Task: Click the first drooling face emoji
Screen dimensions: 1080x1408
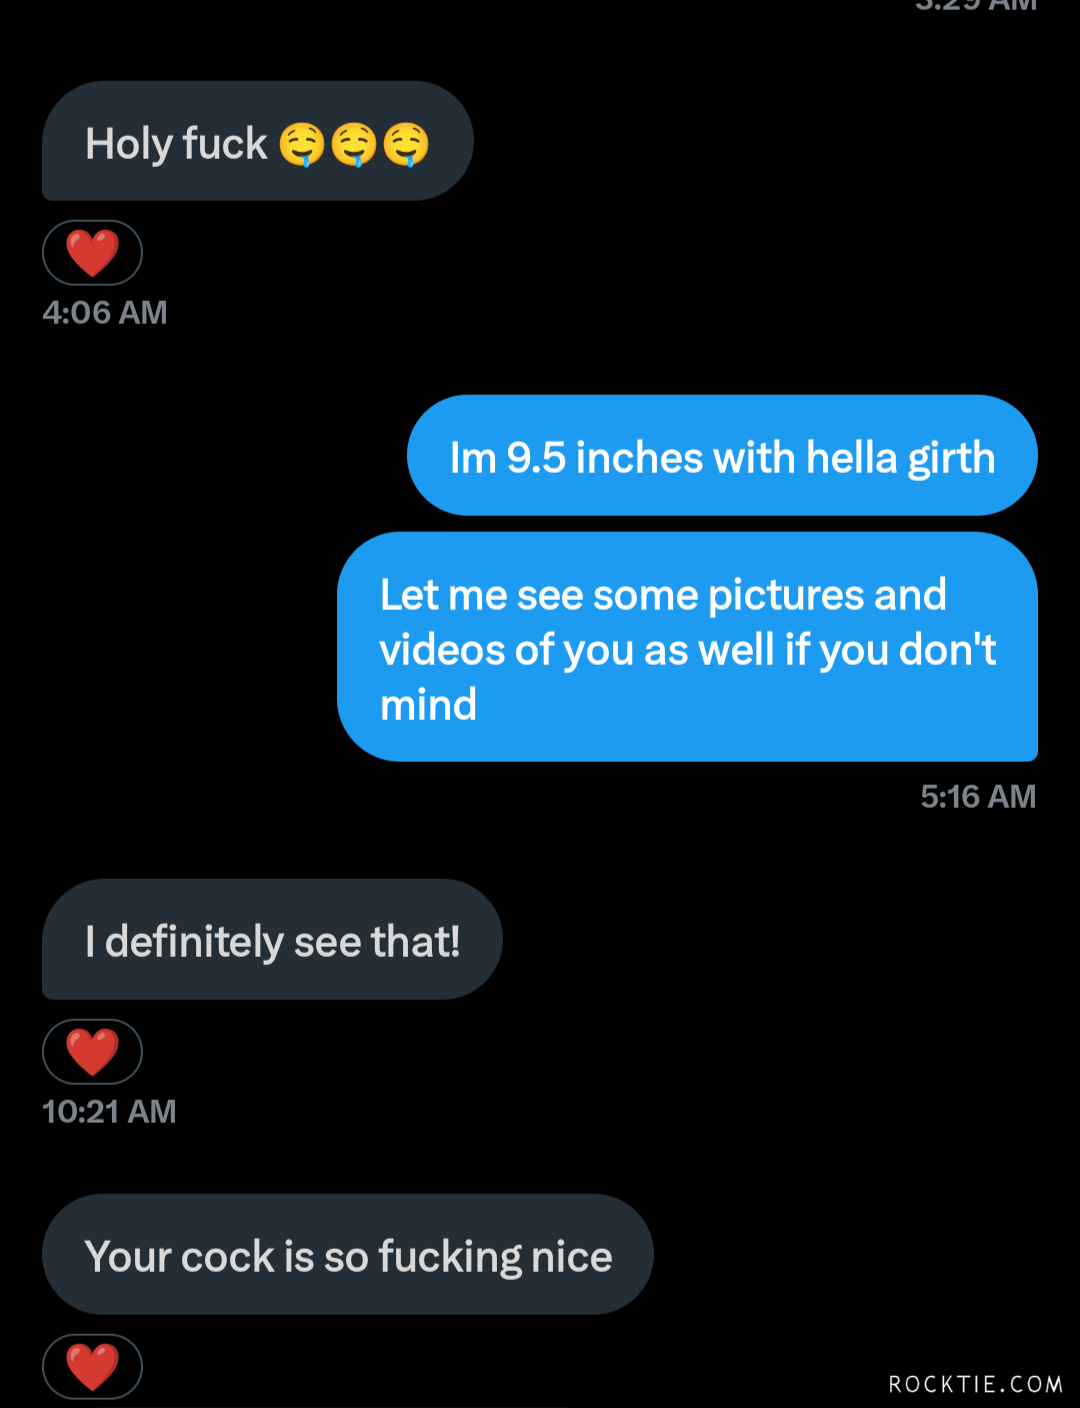Action: tap(302, 144)
